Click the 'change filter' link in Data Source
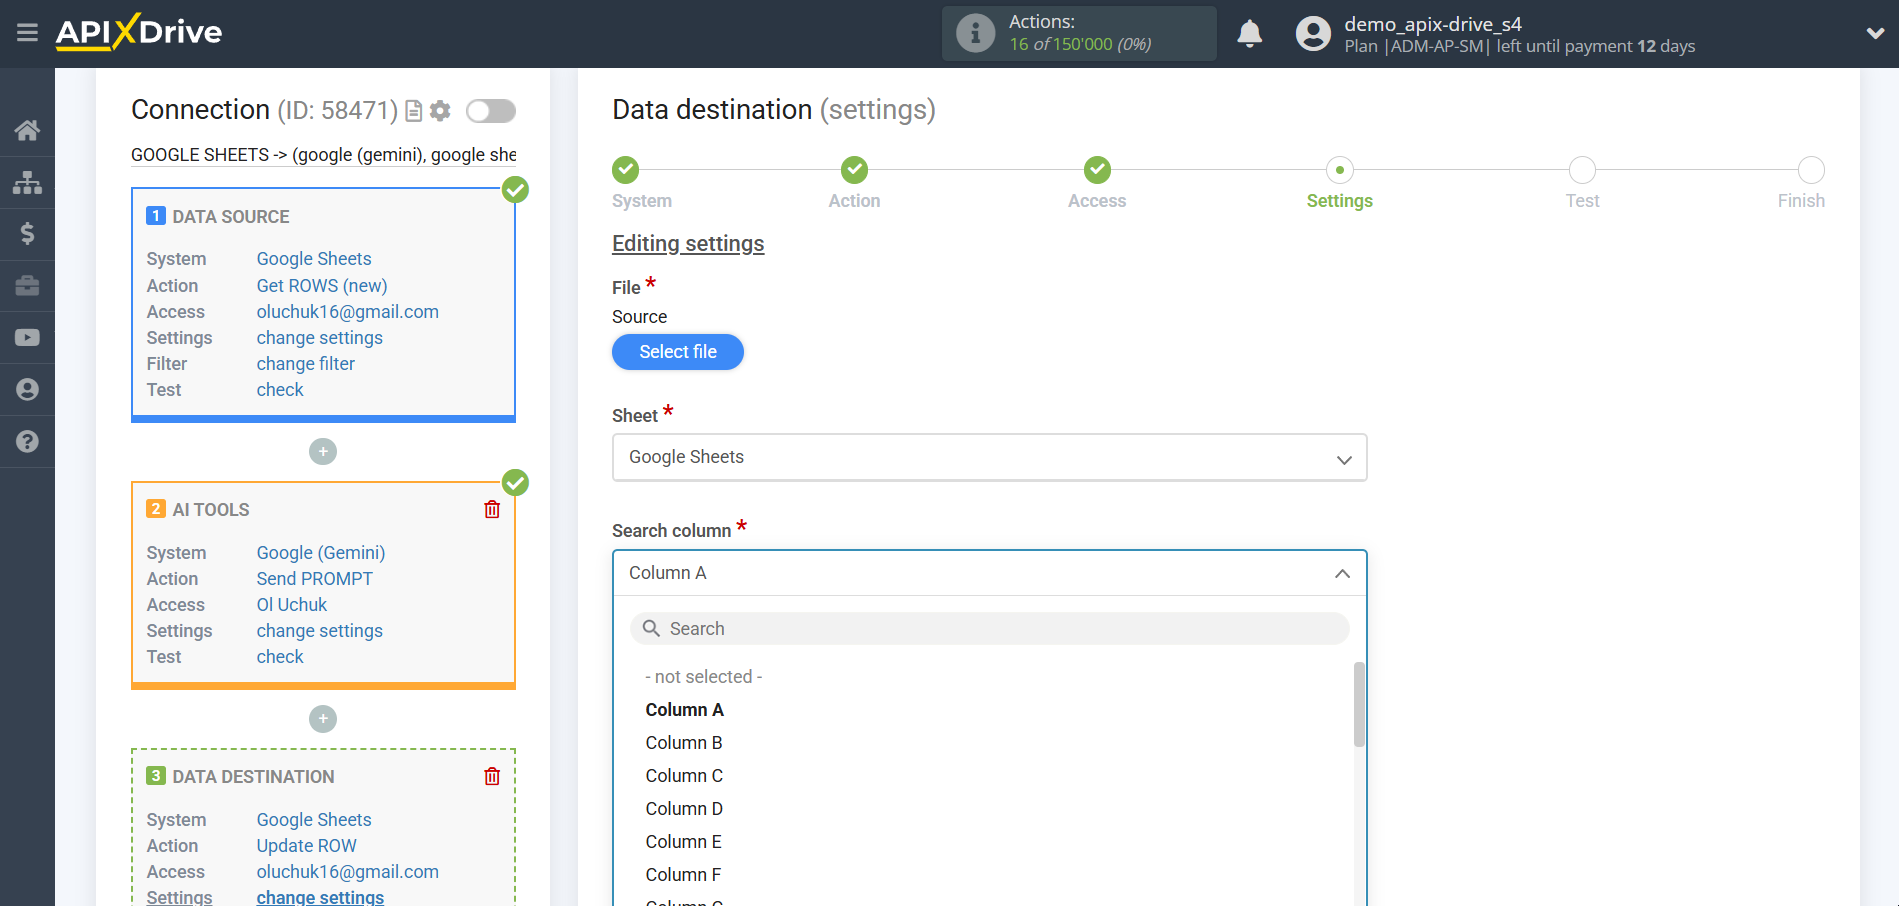 [305, 363]
